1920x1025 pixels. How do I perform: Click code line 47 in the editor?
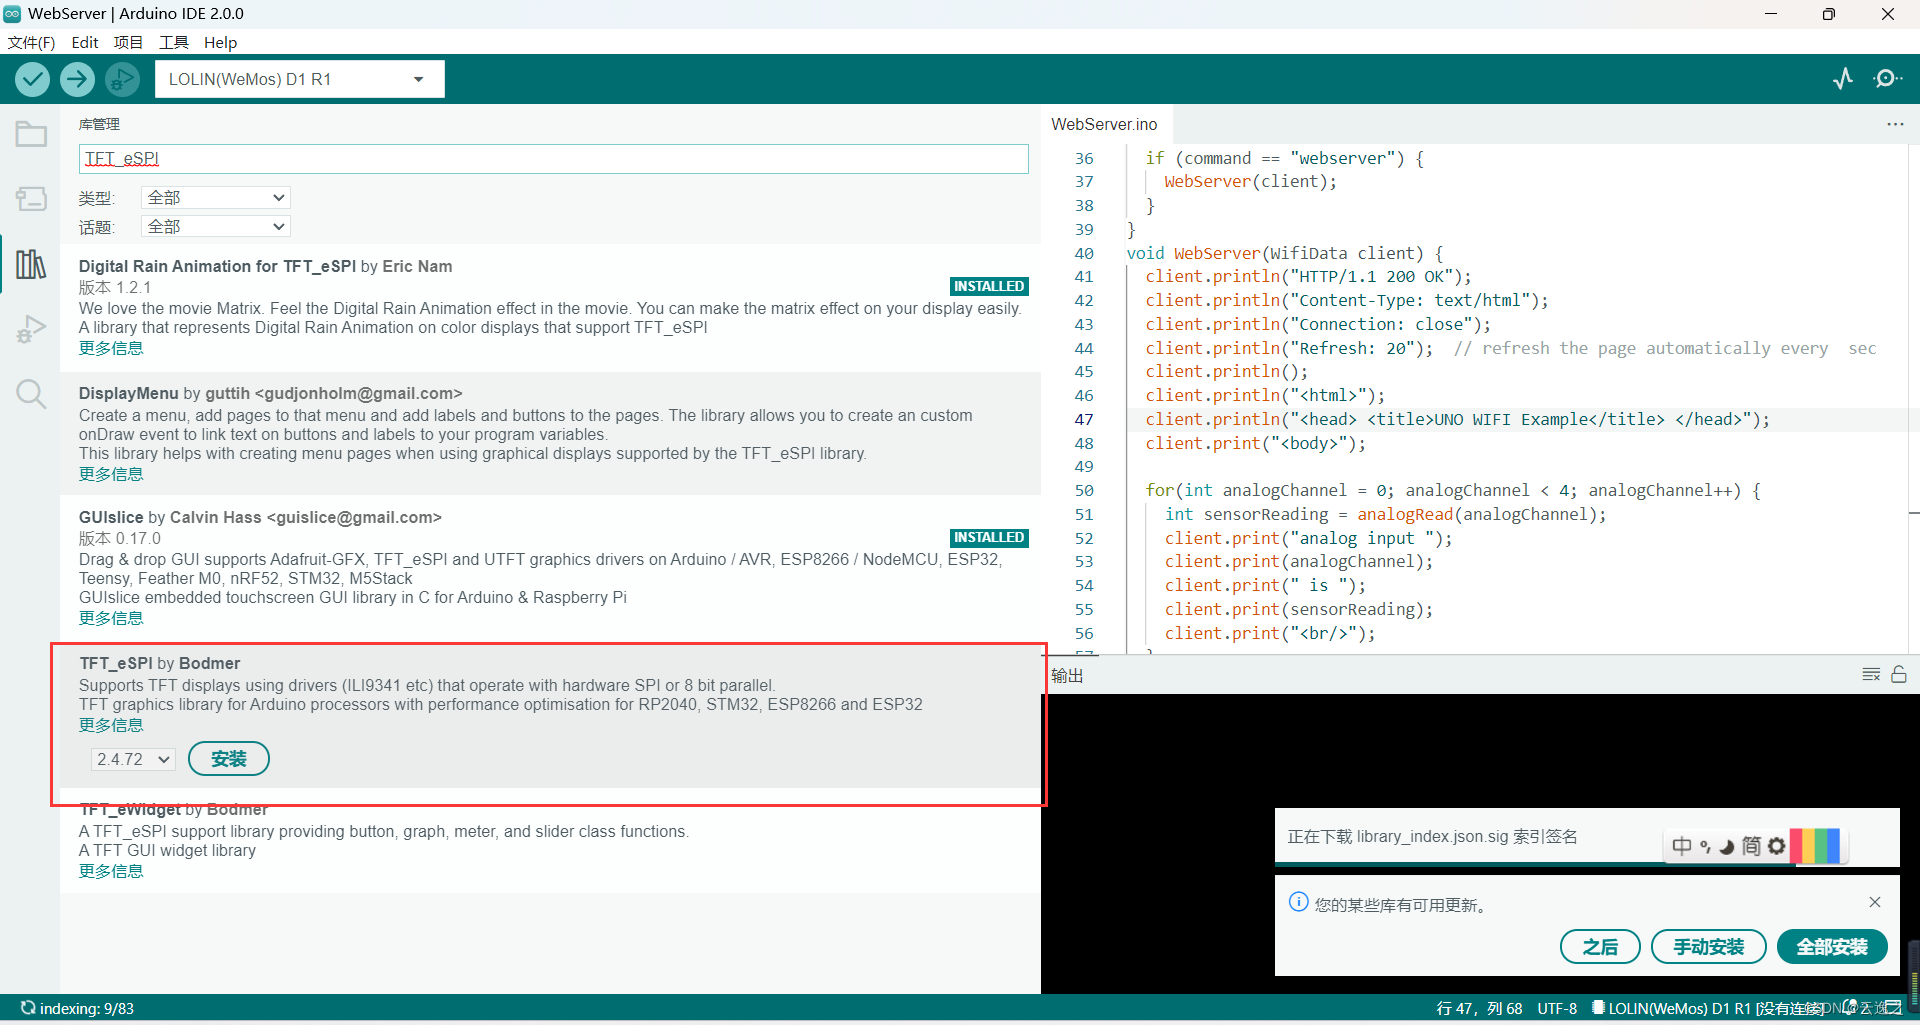(x=1457, y=419)
